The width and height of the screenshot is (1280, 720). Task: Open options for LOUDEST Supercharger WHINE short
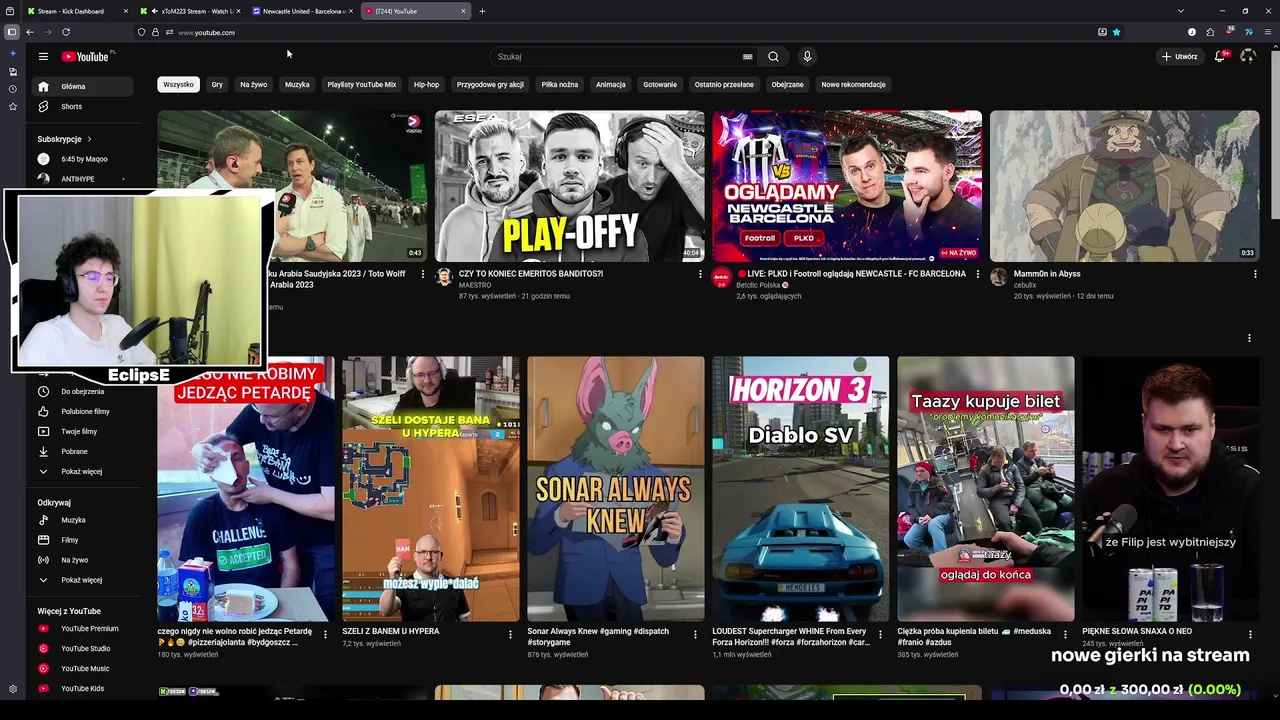pos(880,634)
